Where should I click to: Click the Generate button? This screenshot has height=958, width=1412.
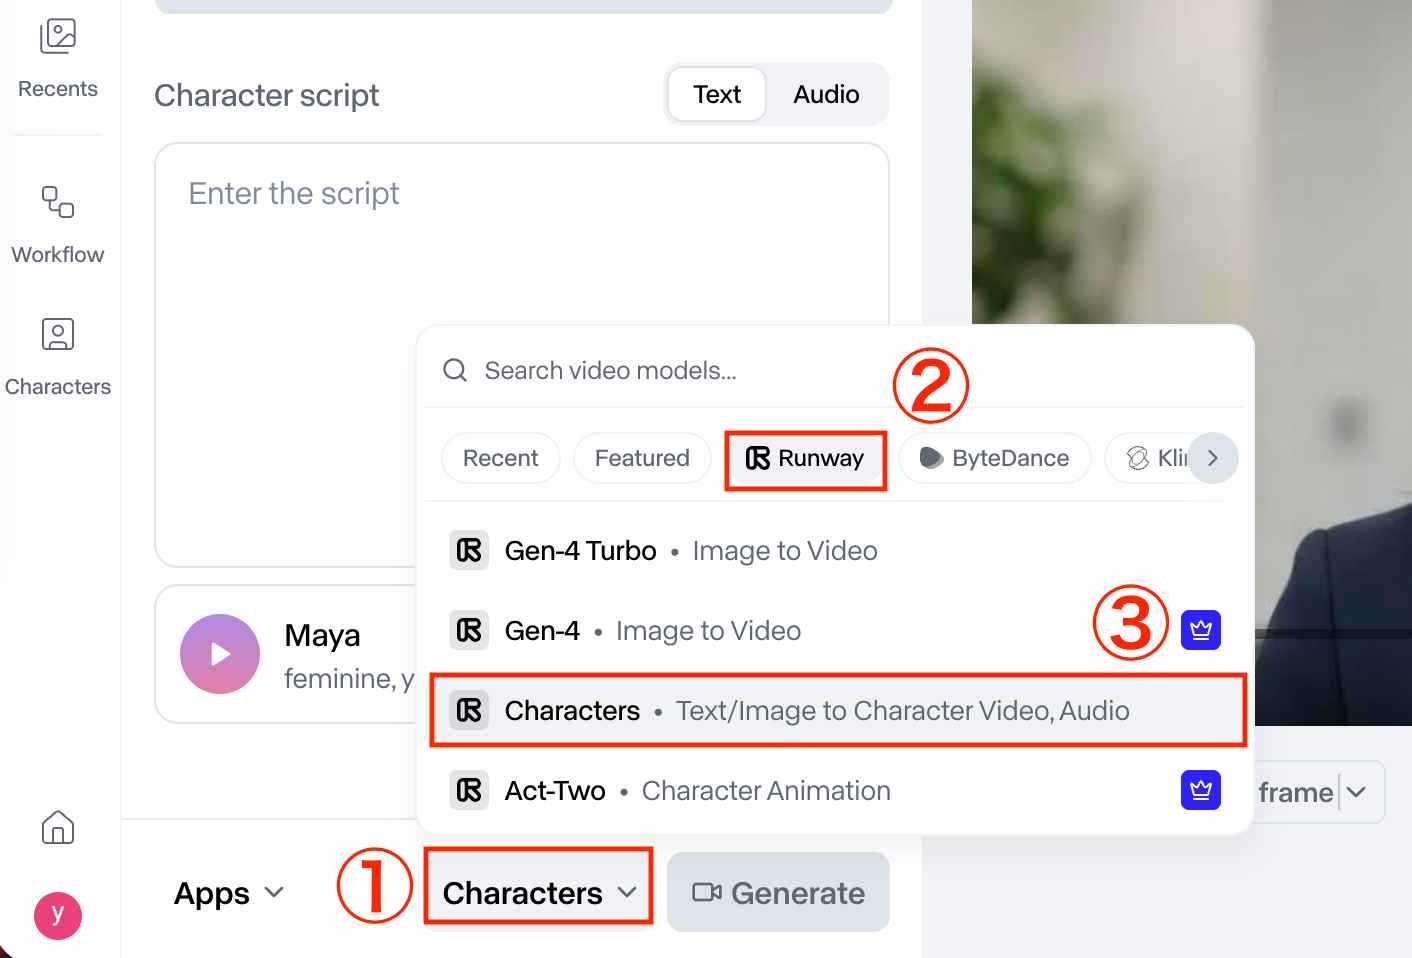pyautogui.click(x=778, y=892)
